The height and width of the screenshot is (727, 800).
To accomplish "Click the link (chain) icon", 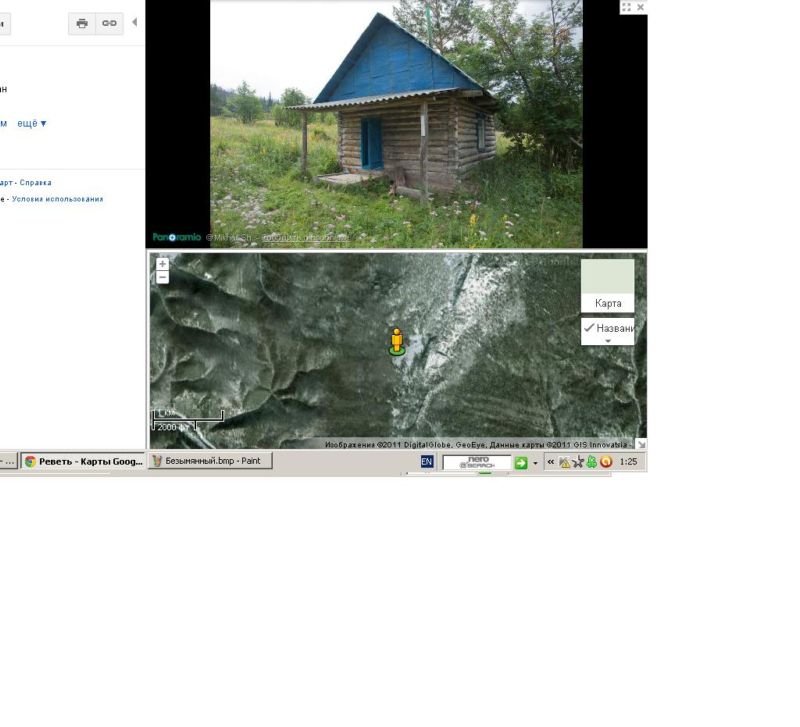I will pos(109,23).
